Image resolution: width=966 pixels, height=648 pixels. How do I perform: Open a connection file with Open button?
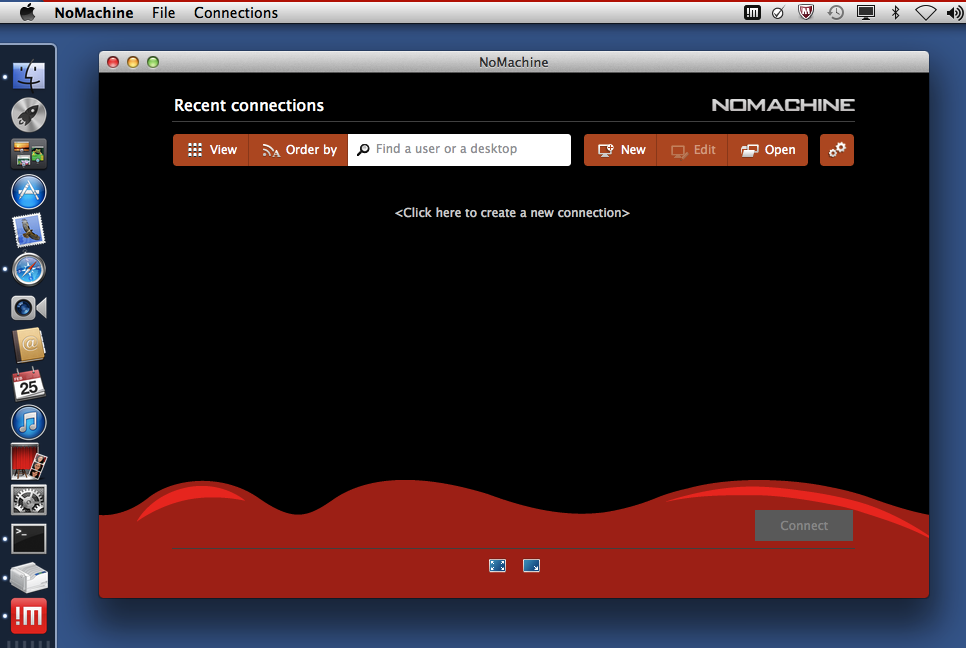pyautogui.click(x=768, y=150)
